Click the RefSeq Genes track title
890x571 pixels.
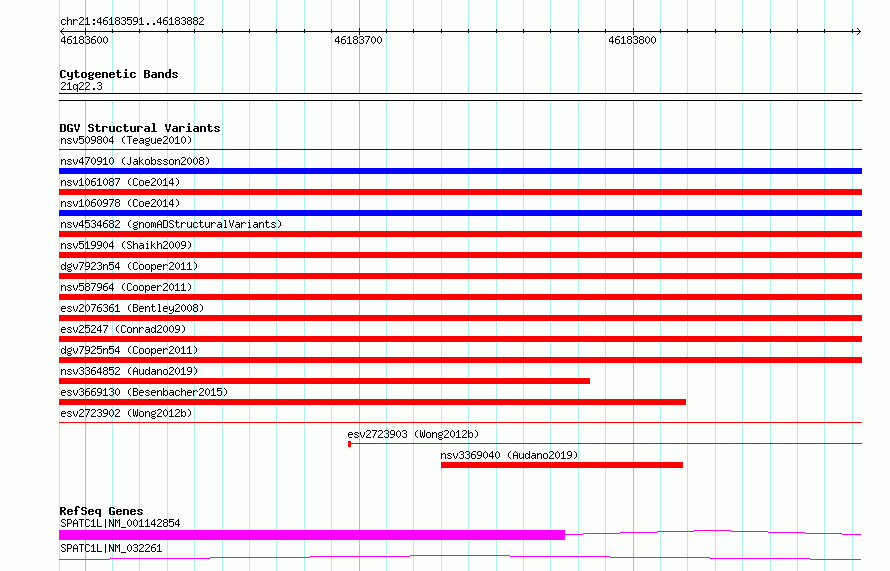tap(101, 511)
